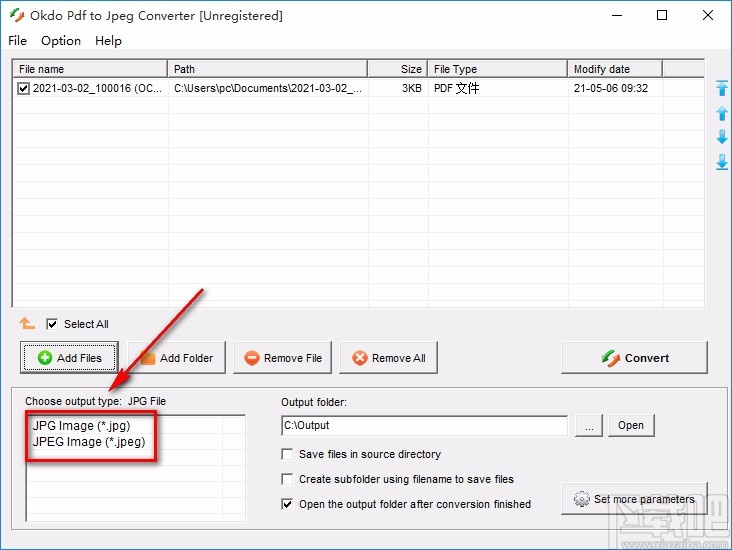Minimize the Okdo converter window

point(617,15)
